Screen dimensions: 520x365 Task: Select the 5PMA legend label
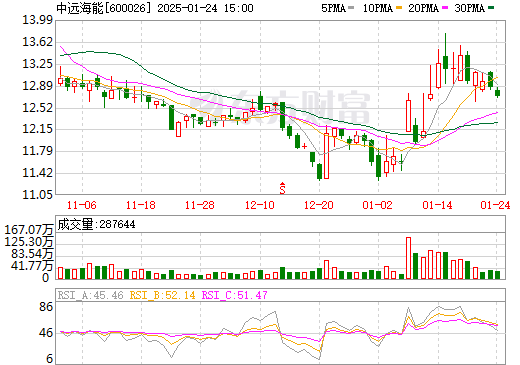(333, 8)
